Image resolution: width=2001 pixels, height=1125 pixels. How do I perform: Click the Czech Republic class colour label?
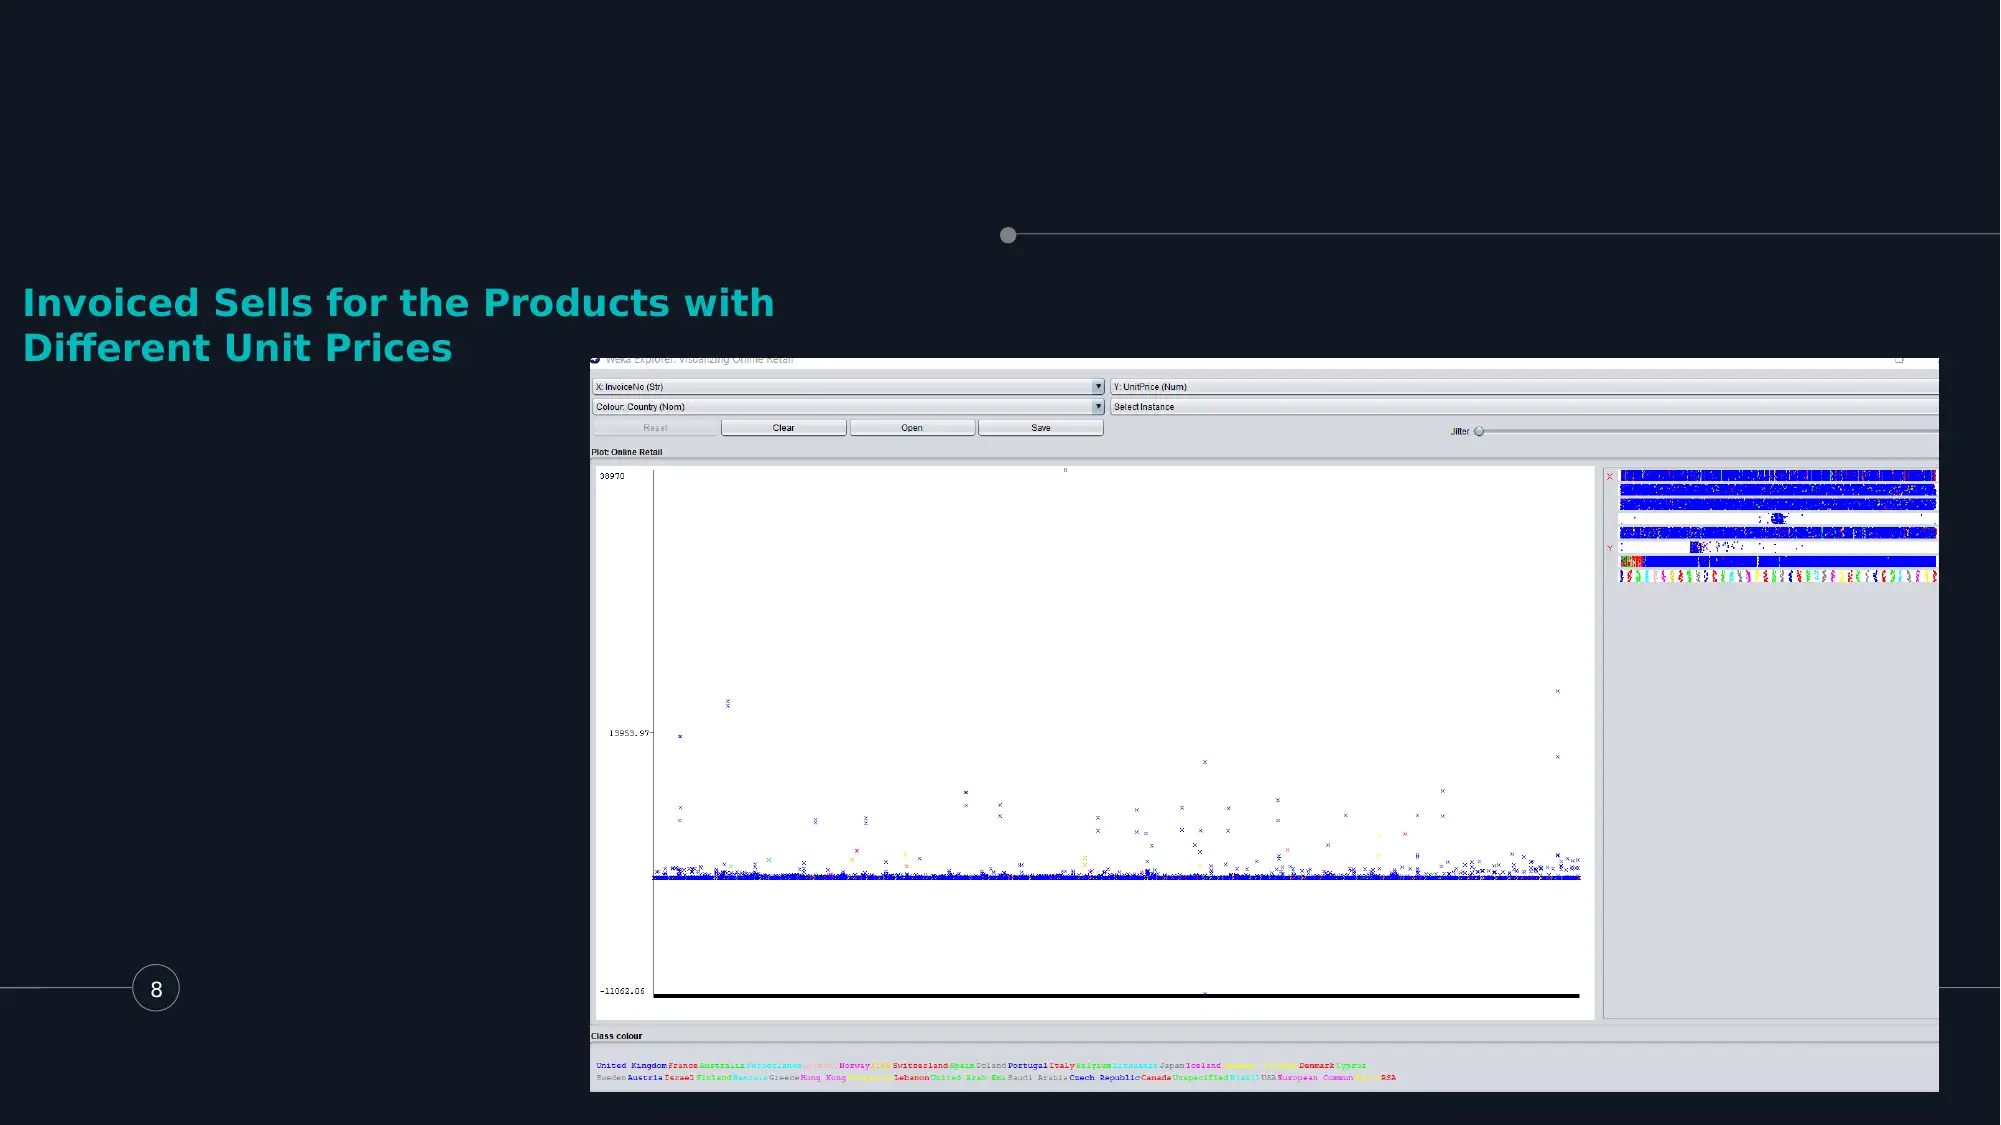pyautogui.click(x=1104, y=1077)
